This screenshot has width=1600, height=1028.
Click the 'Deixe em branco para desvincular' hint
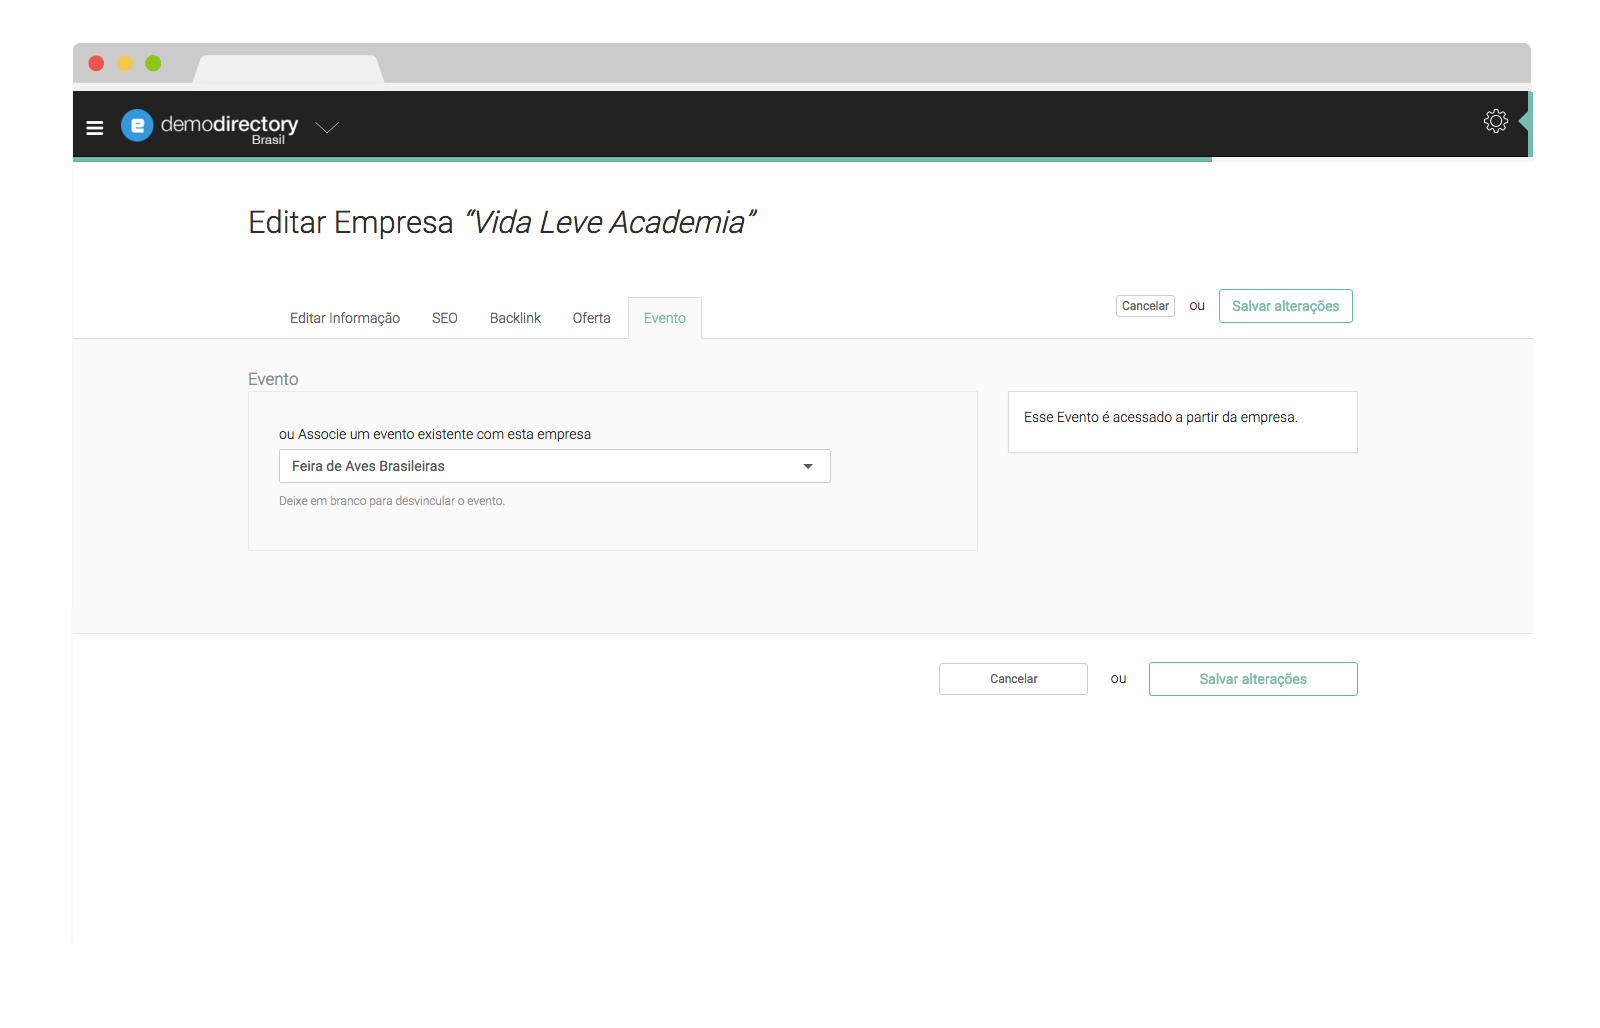pyautogui.click(x=392, y=501)
